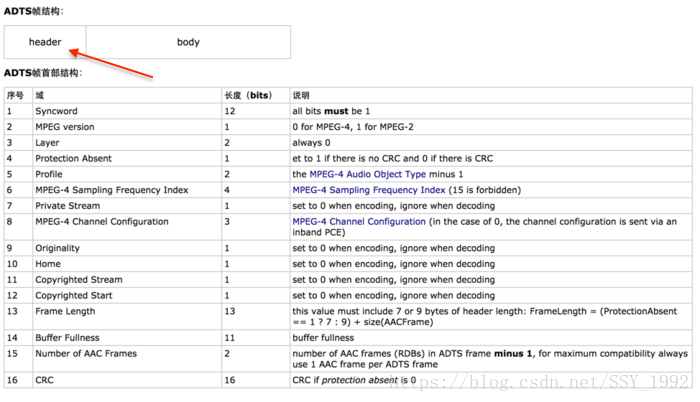Select the 'Layer' field cell

[x=127, y=143]
